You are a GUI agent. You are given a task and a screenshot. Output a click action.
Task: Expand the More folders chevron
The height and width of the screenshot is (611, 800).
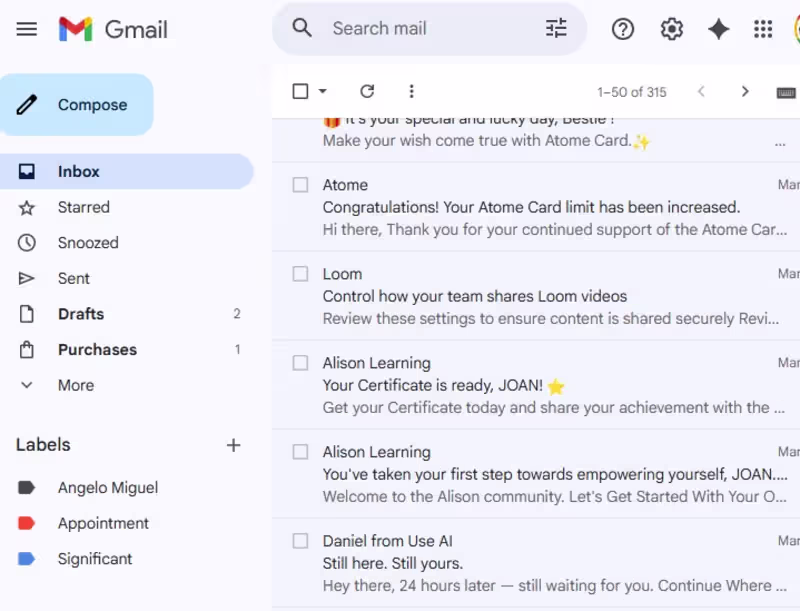(x=27, y=386)
